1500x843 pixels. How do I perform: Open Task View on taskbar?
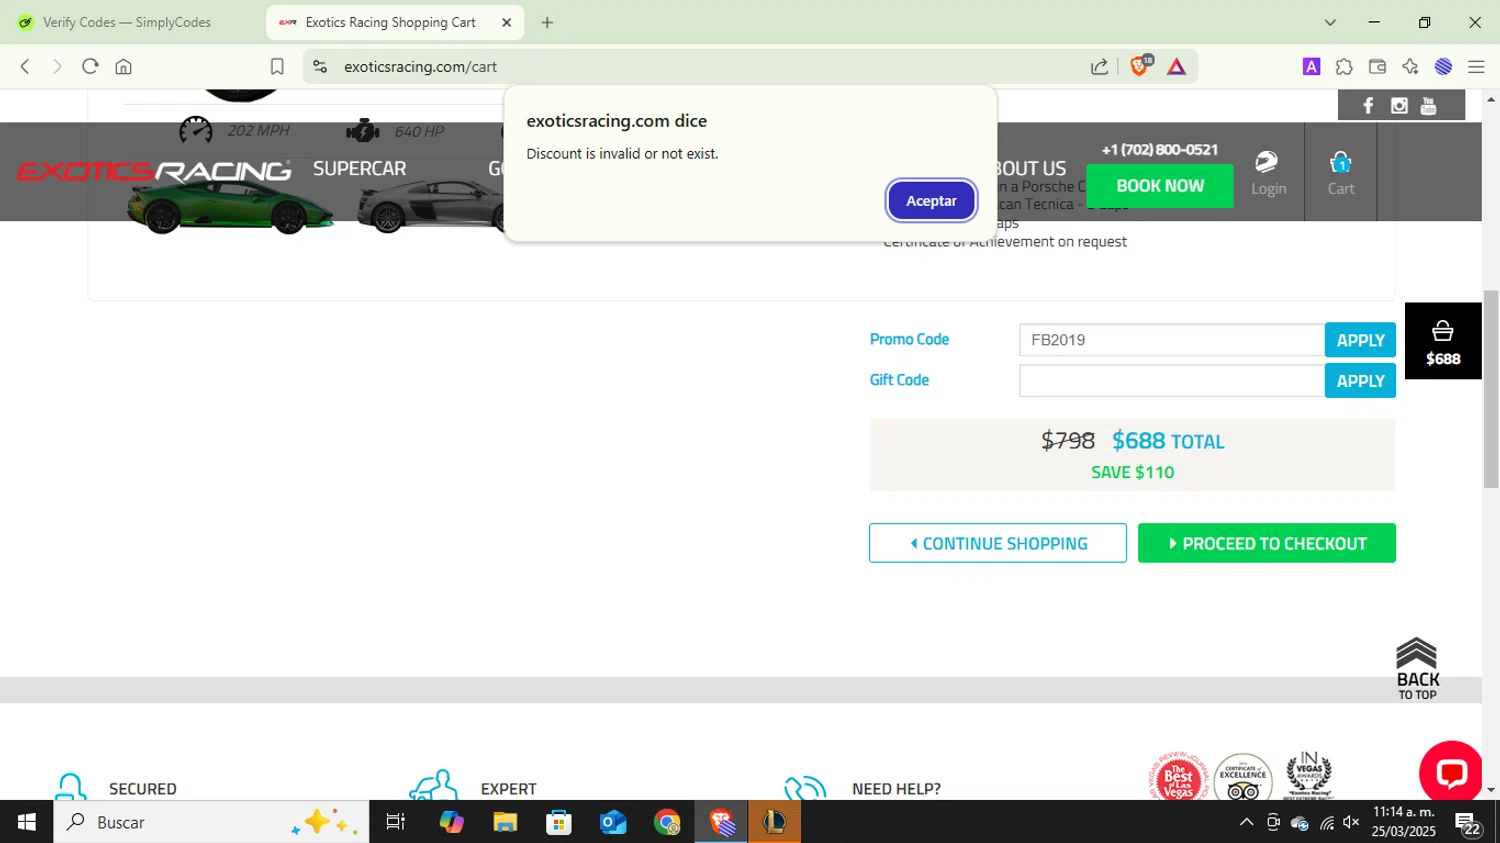click(396, 822)
